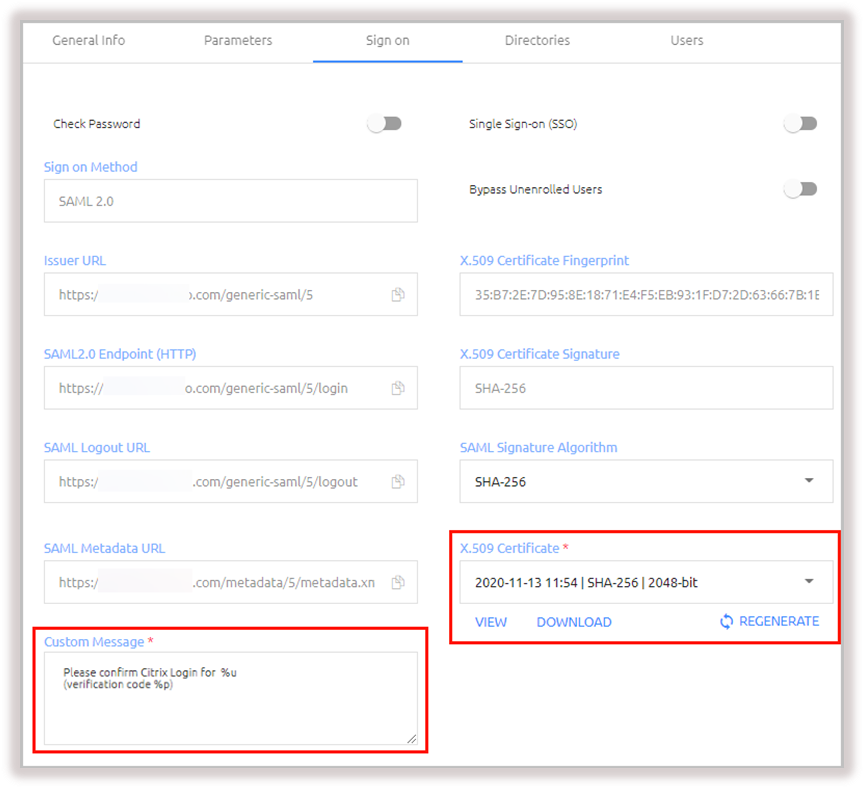This screenshot has width=865, height=788.
Task: Enable Single Sign-on (SSO) switch
Action: point(801,124)
